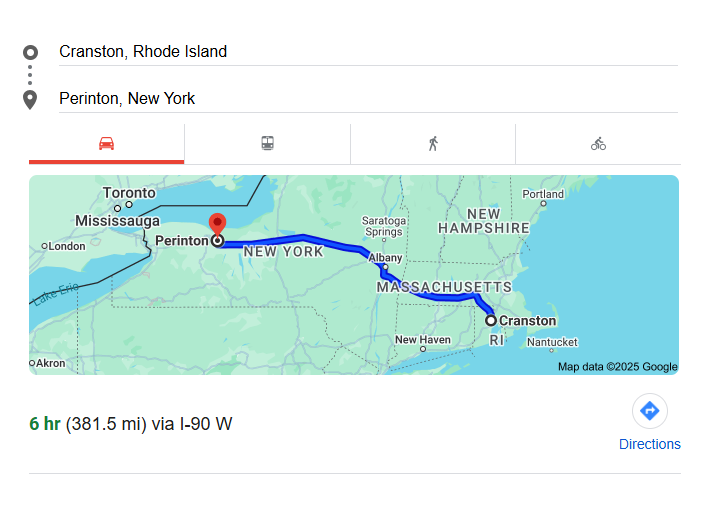Select the driving travel mode tab

click(x=106, y=143)
